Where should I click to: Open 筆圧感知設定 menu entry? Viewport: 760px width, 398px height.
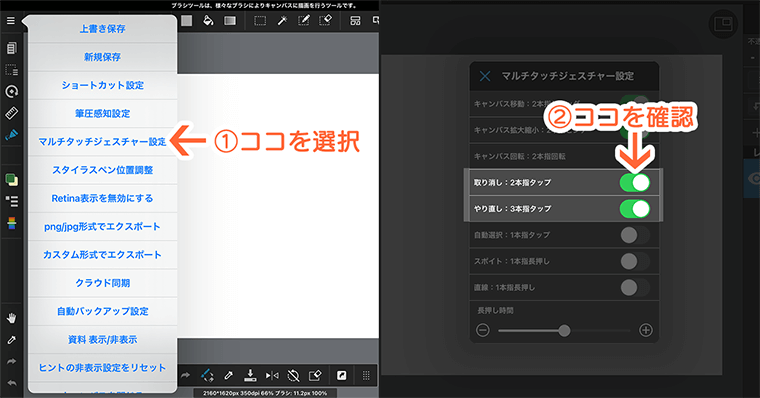(102, 113)
